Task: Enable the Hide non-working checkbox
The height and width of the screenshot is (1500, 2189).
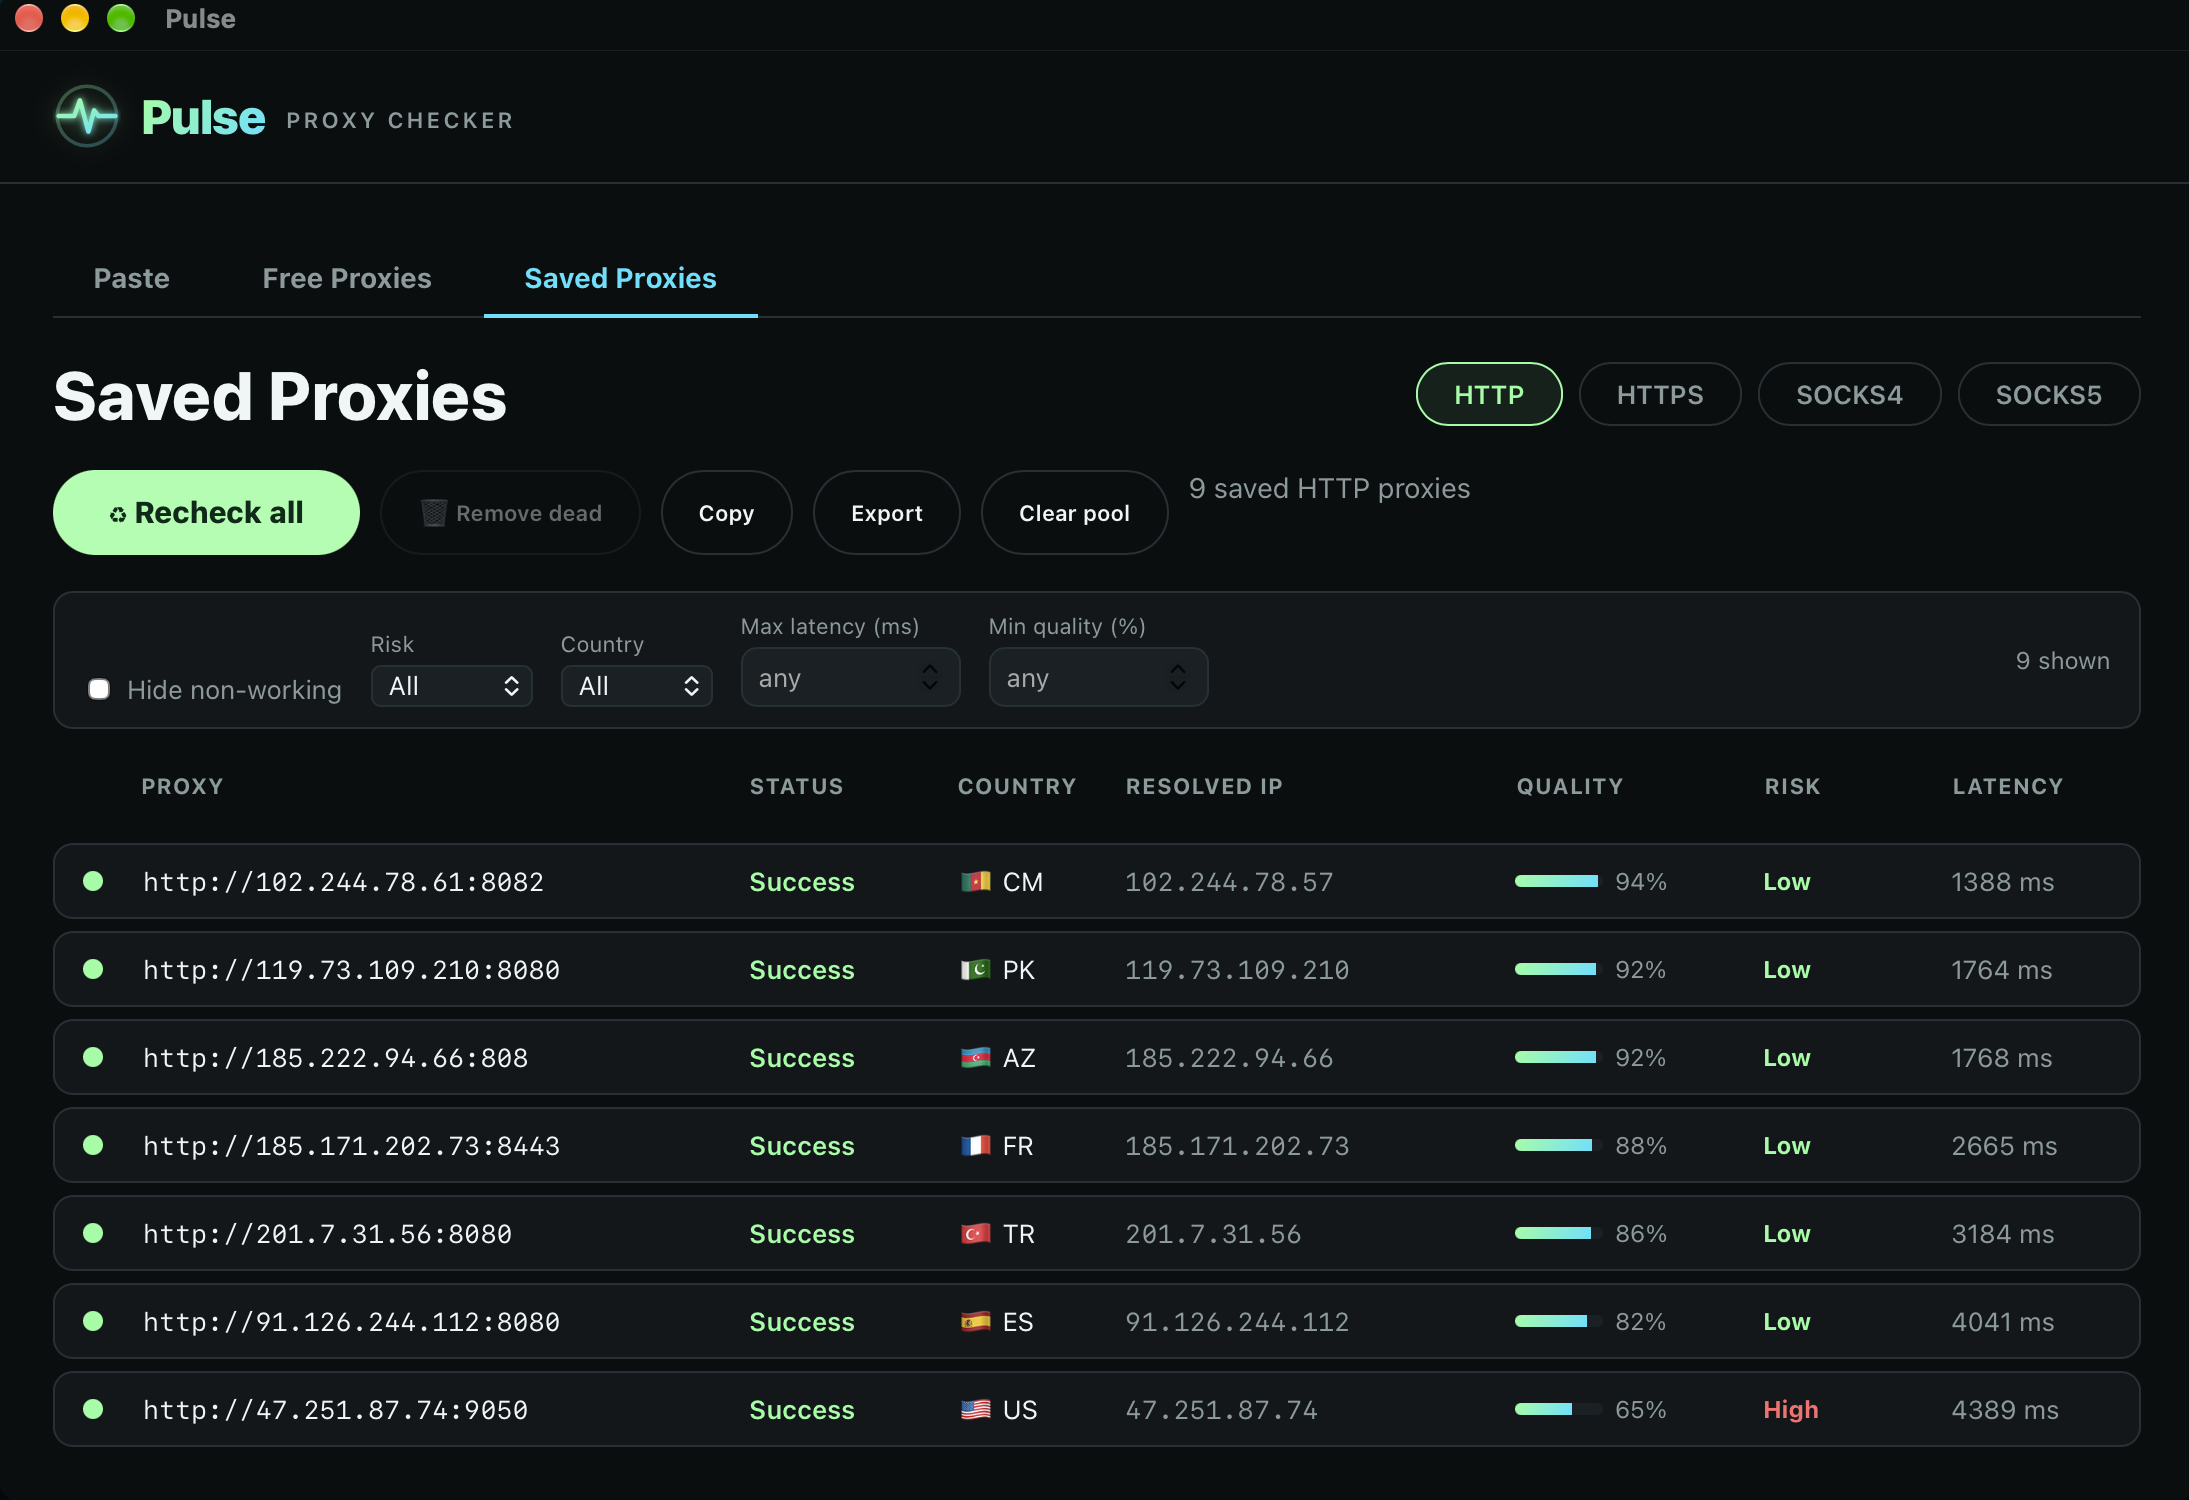Action: pyautogui.click(x=99, y=689)
